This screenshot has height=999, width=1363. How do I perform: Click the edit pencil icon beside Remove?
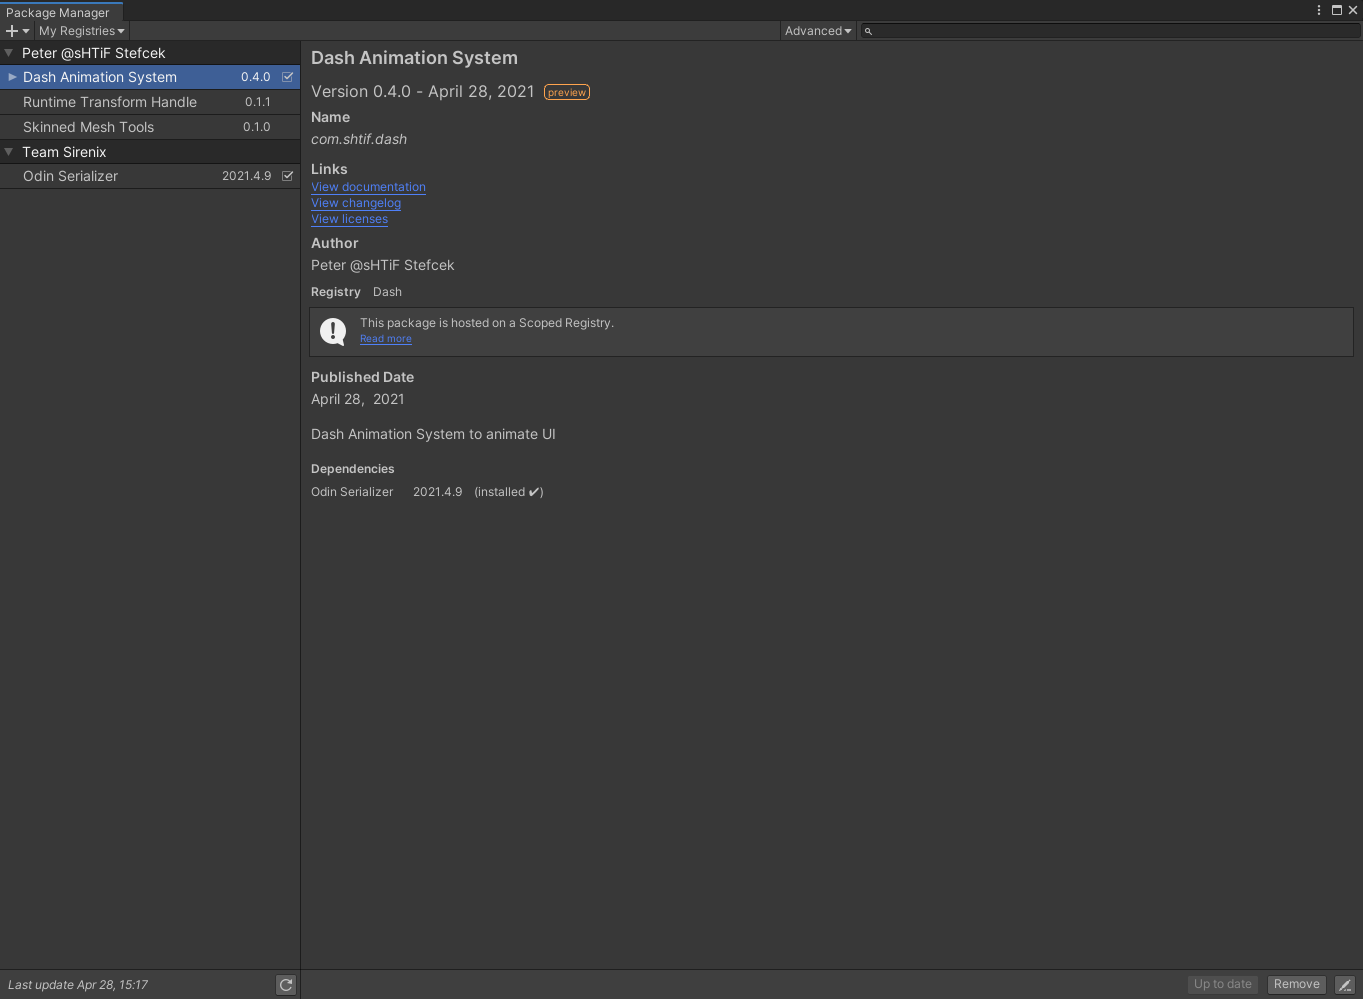click(x=1345, y=985)
